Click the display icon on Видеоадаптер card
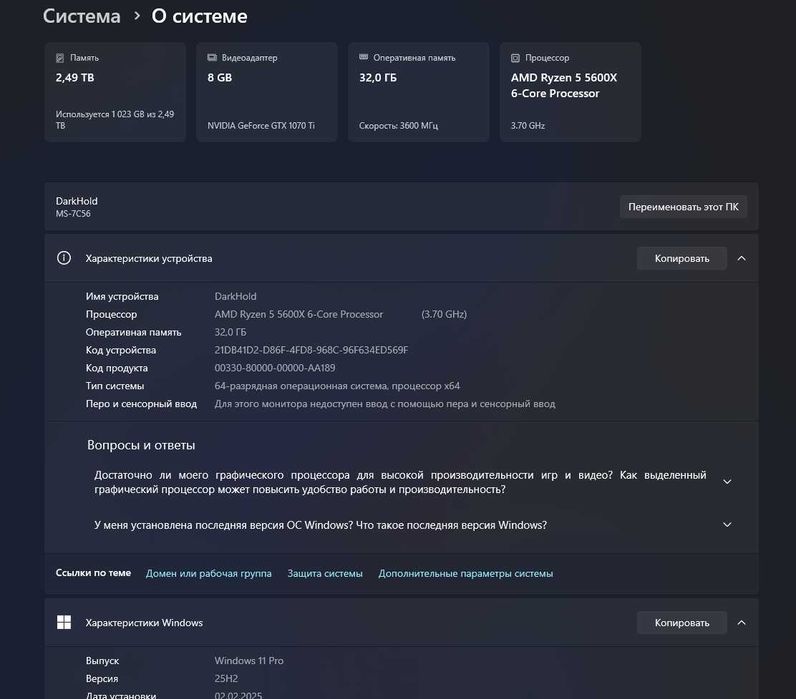The width and height of the screenshot is (796, 699). (212, 58)
